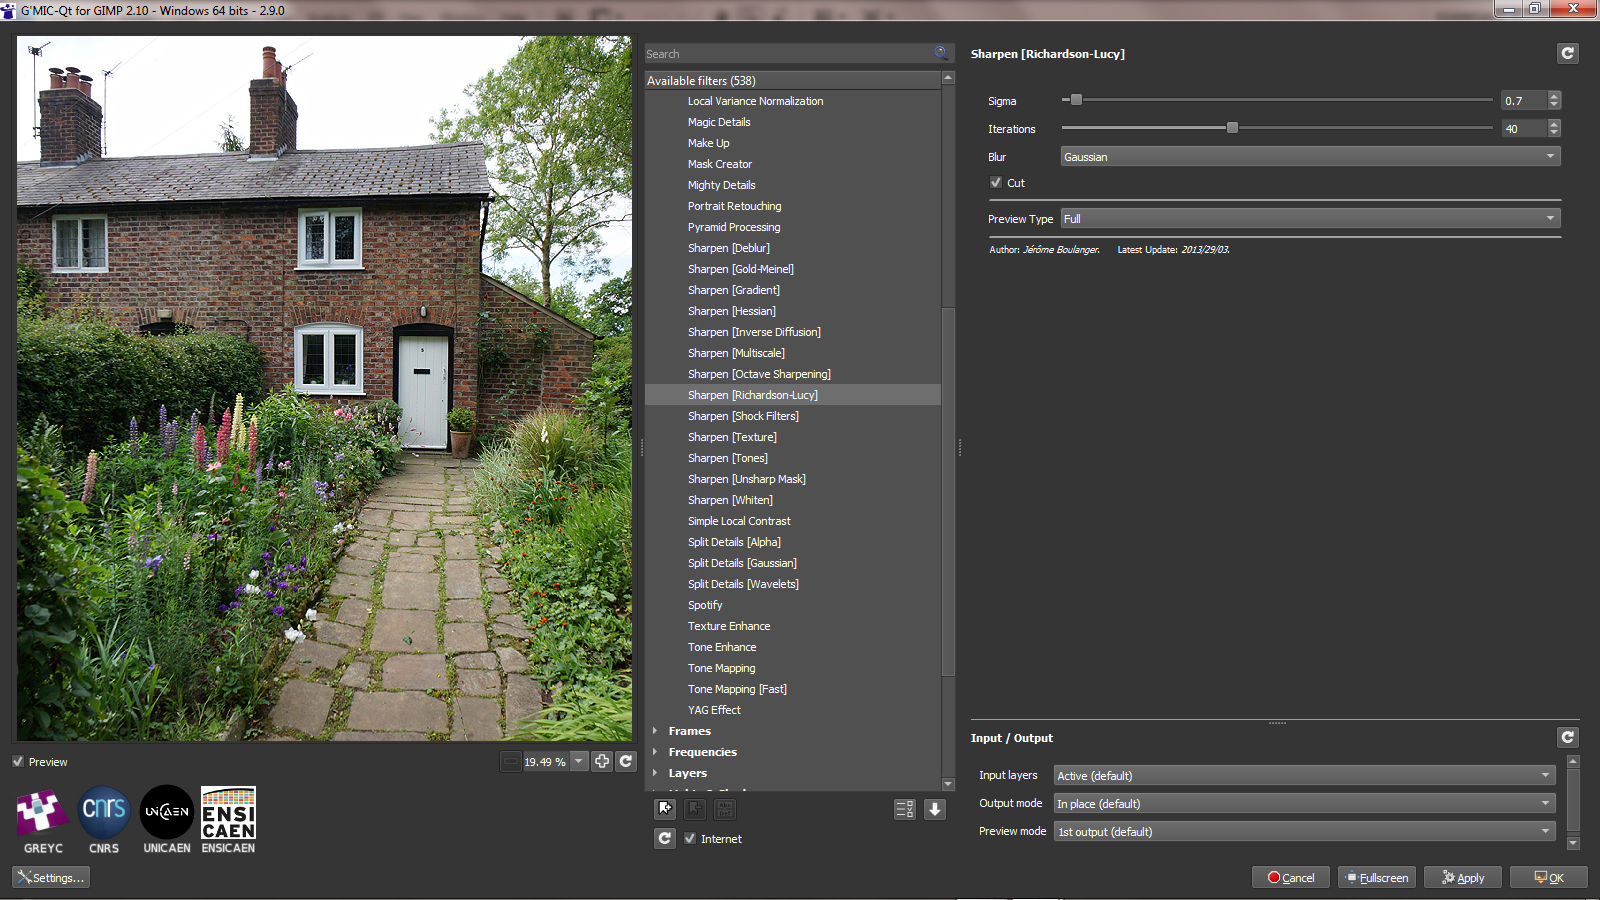Image resolution: width=1600 pixels, height=900 pixels.
Task: Click the expand/collapse all down-arrow icon
Action: tap(935, 809)
